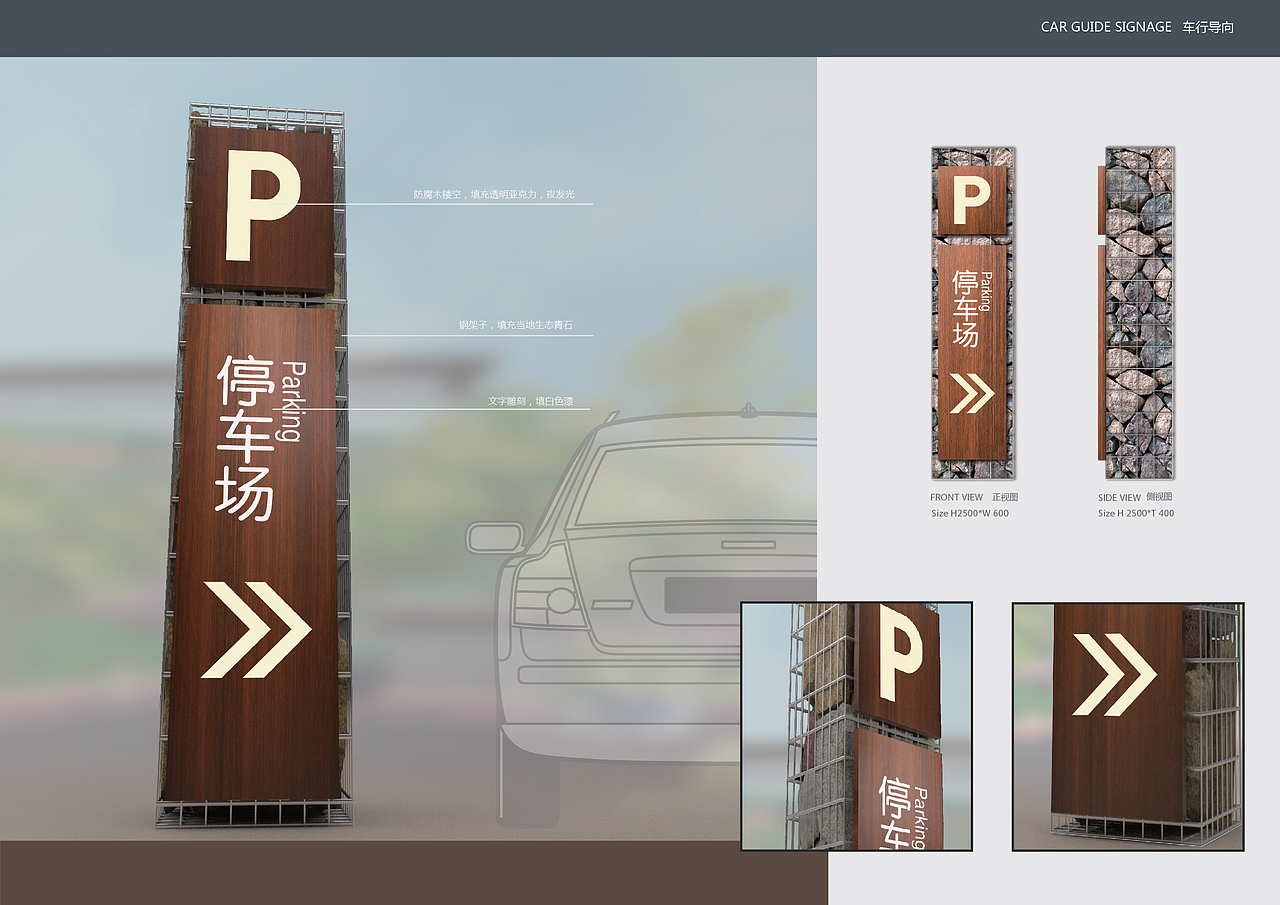
Task: Click the double chevron in the front view drawing
Action: coord(972,393)
